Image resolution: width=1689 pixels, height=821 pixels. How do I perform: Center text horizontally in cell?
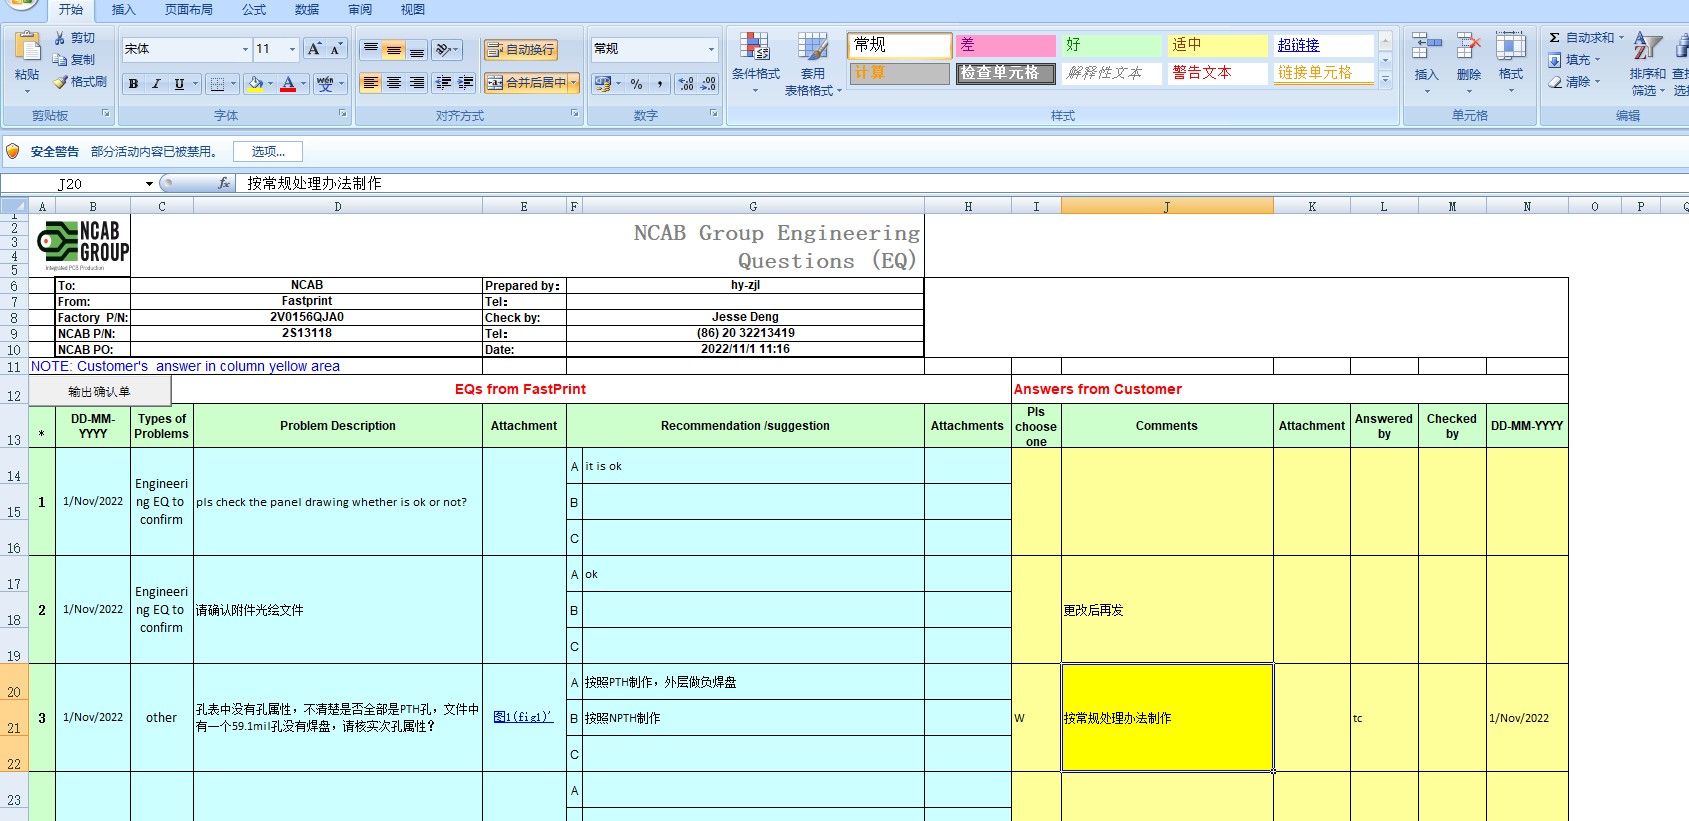(x=394, y=83)
